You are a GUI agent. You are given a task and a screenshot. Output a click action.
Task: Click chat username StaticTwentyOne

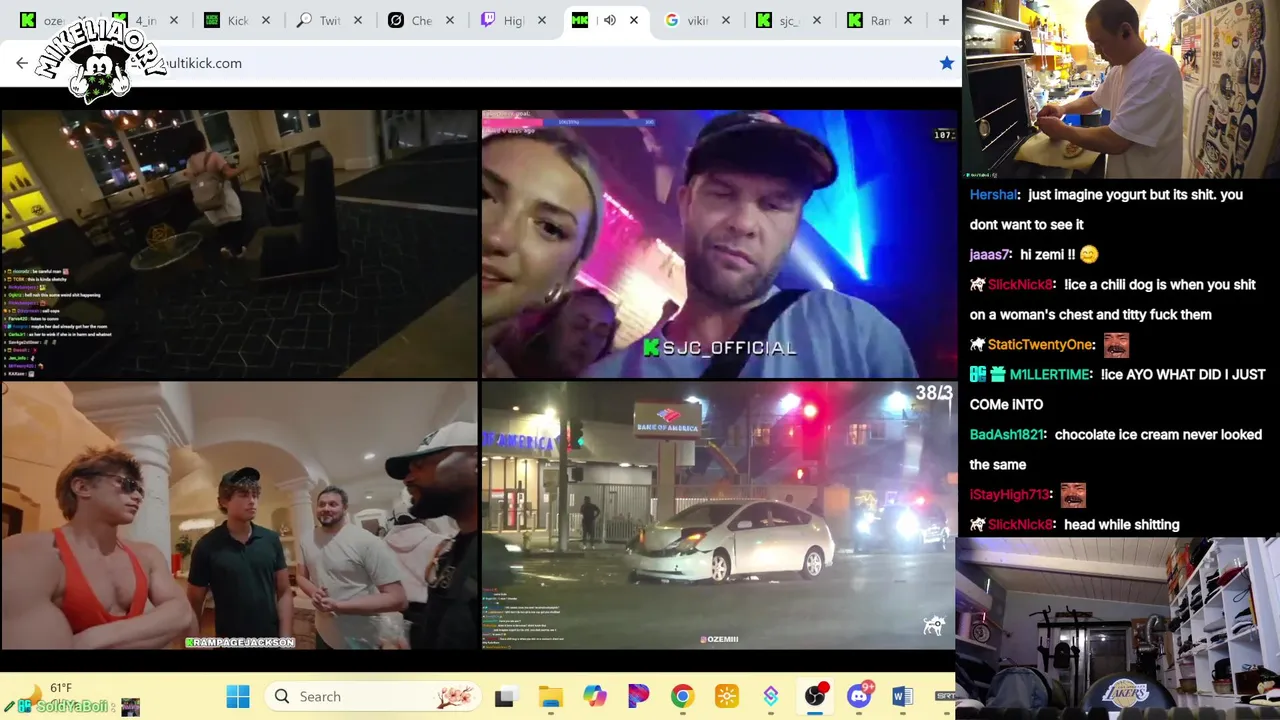tap(1040, 345)
